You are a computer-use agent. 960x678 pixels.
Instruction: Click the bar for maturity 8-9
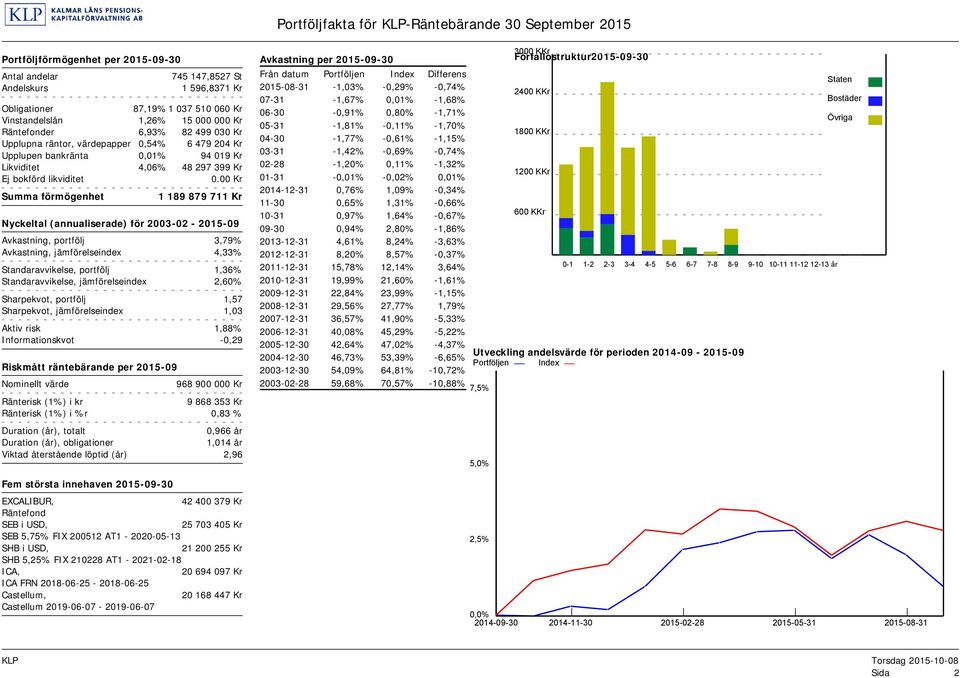tap(731, 242)
